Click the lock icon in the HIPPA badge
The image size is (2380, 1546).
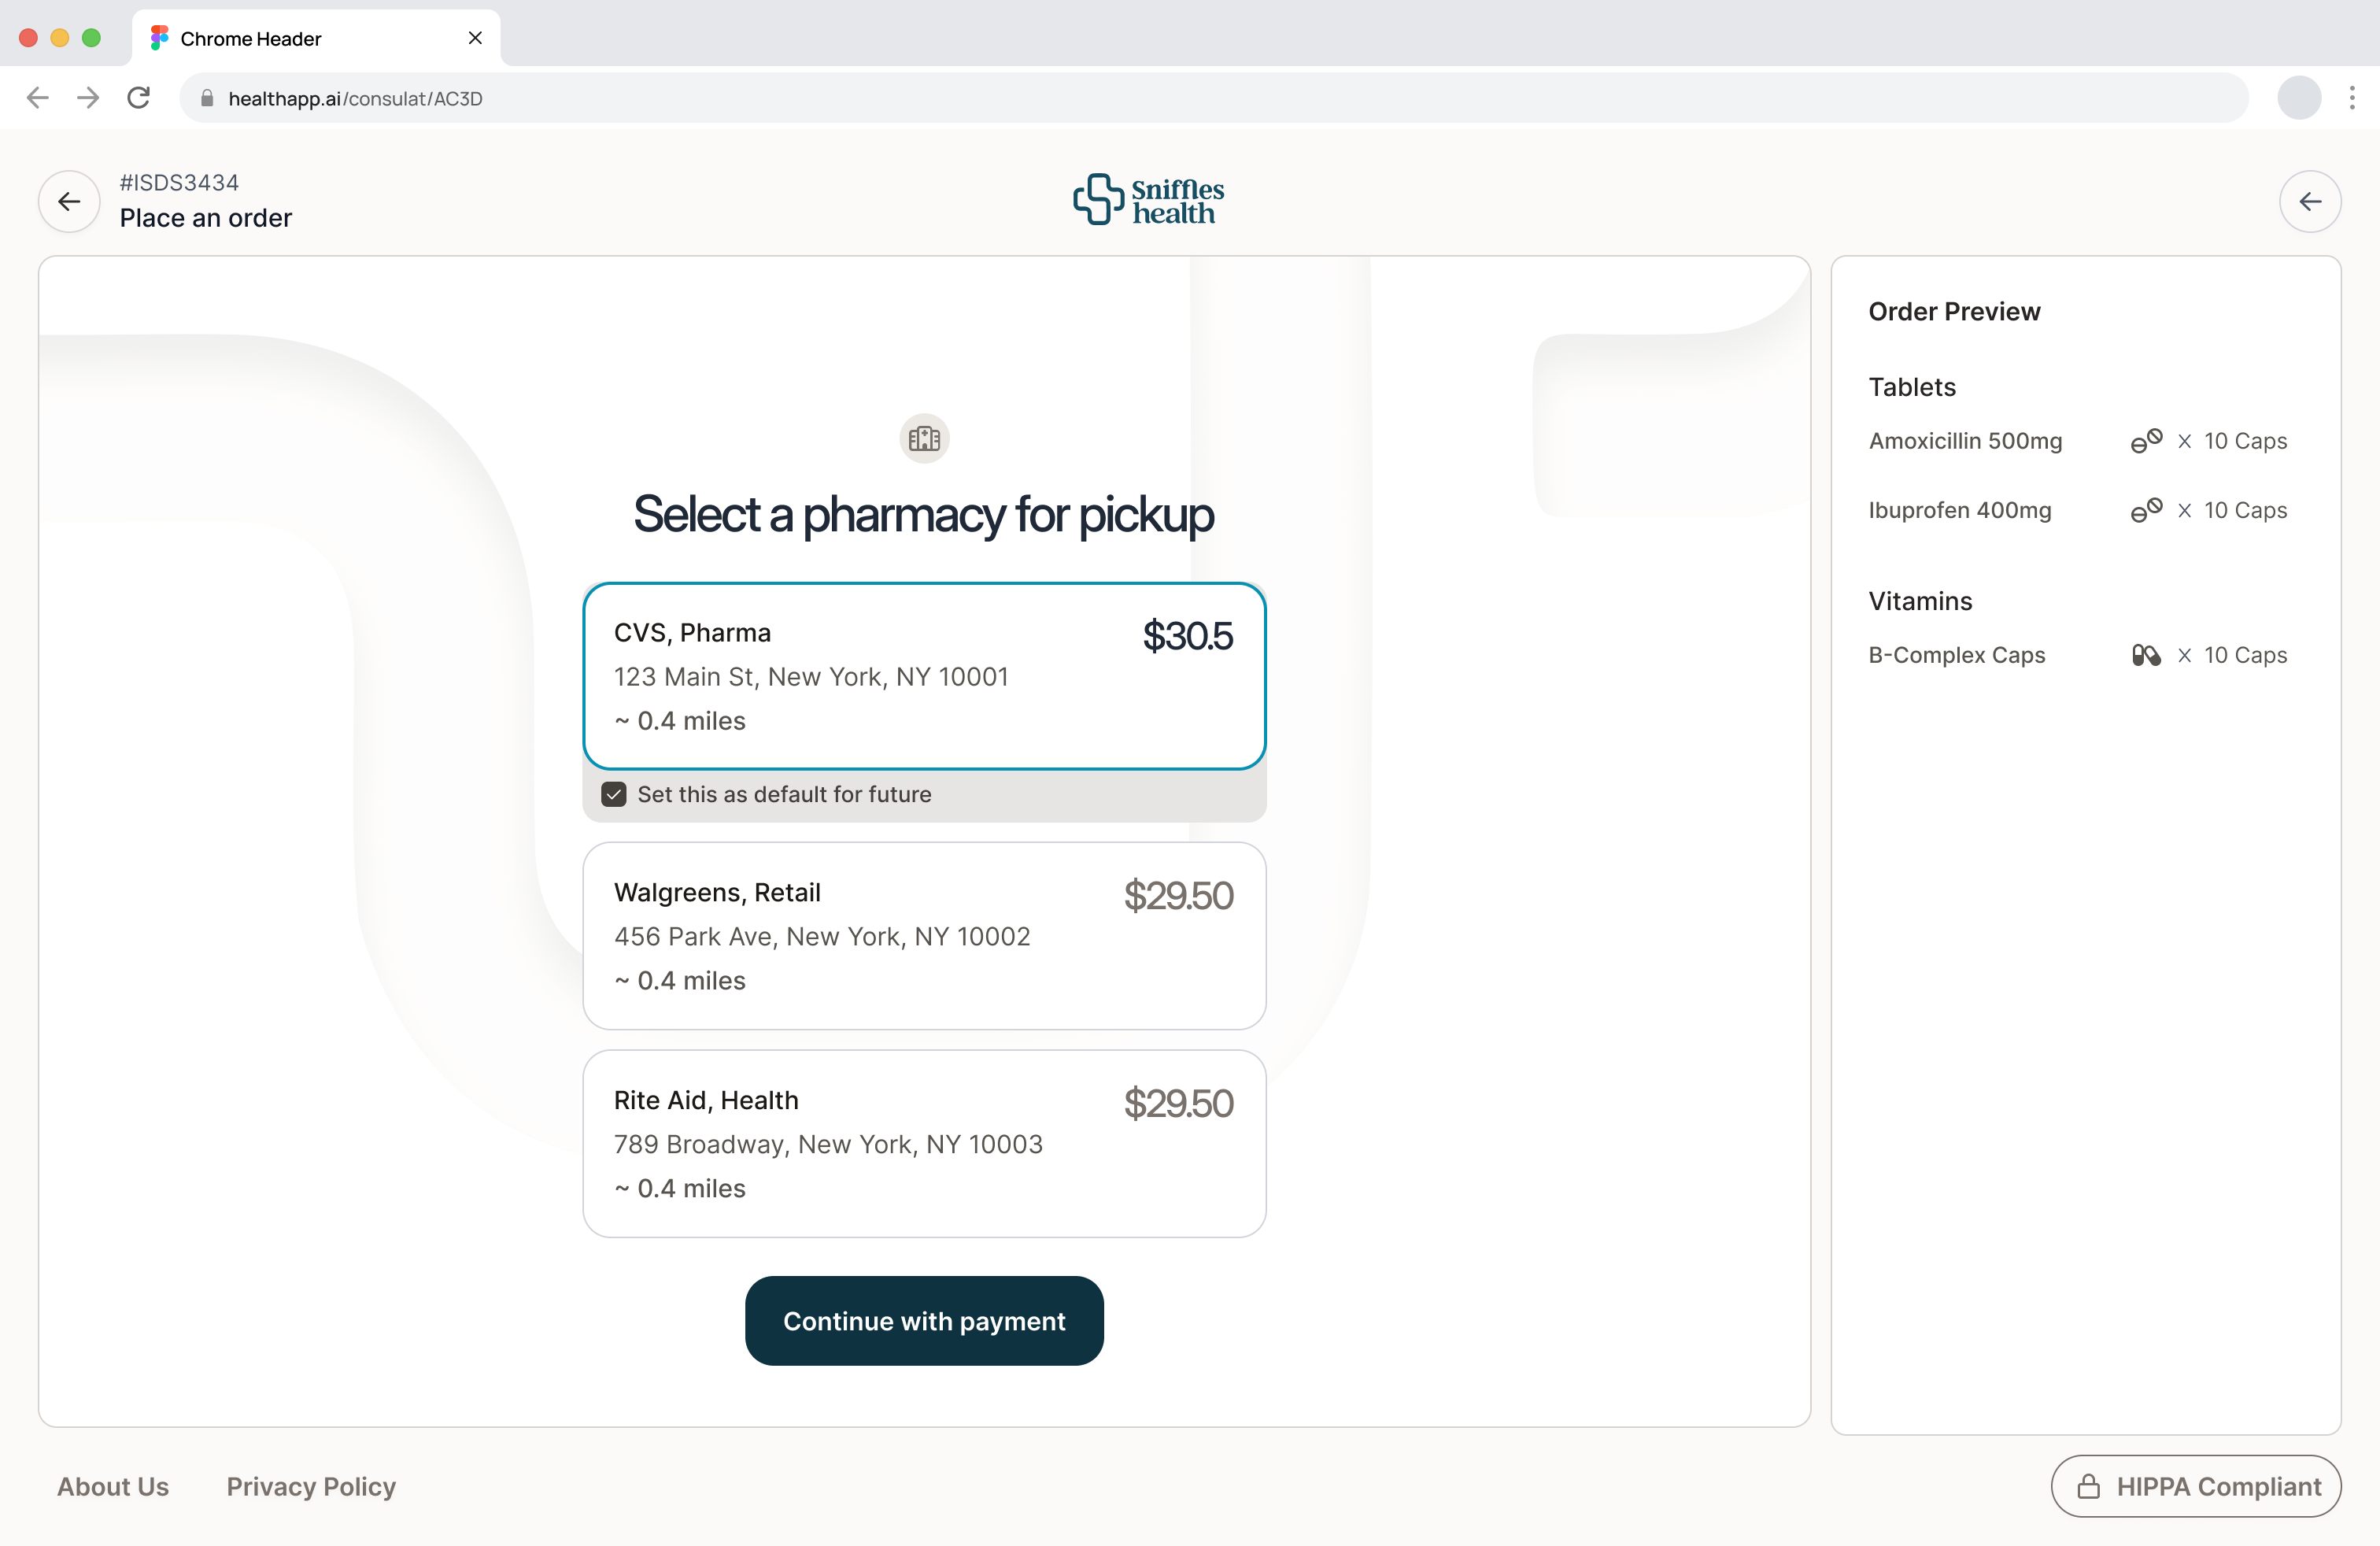click(x=2088, y=1487)
